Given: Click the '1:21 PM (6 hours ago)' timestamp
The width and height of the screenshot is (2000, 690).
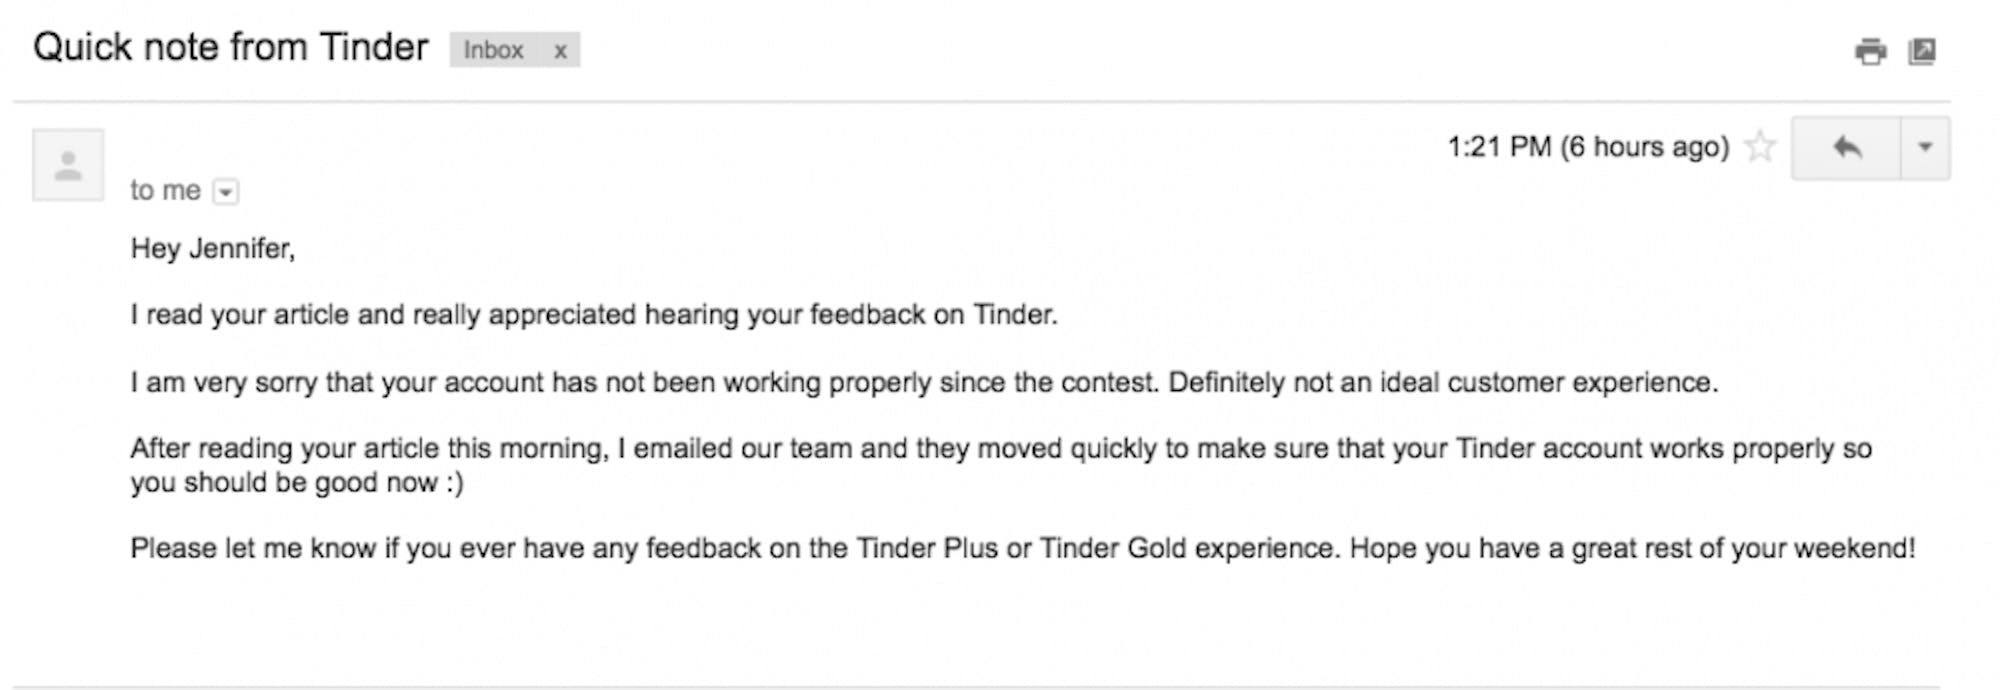Looking at the screenshot, I should [x=1590, y=146].
